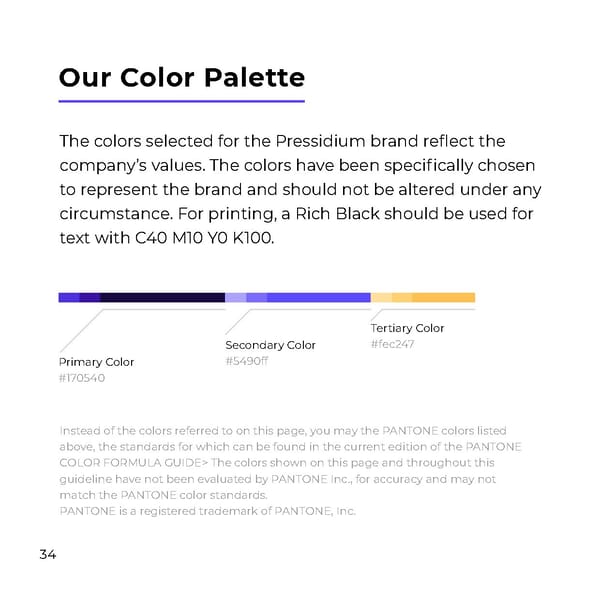Click the 'Primary Color' label
Viewport: 600px width, 600px height.
click(96, 362)
